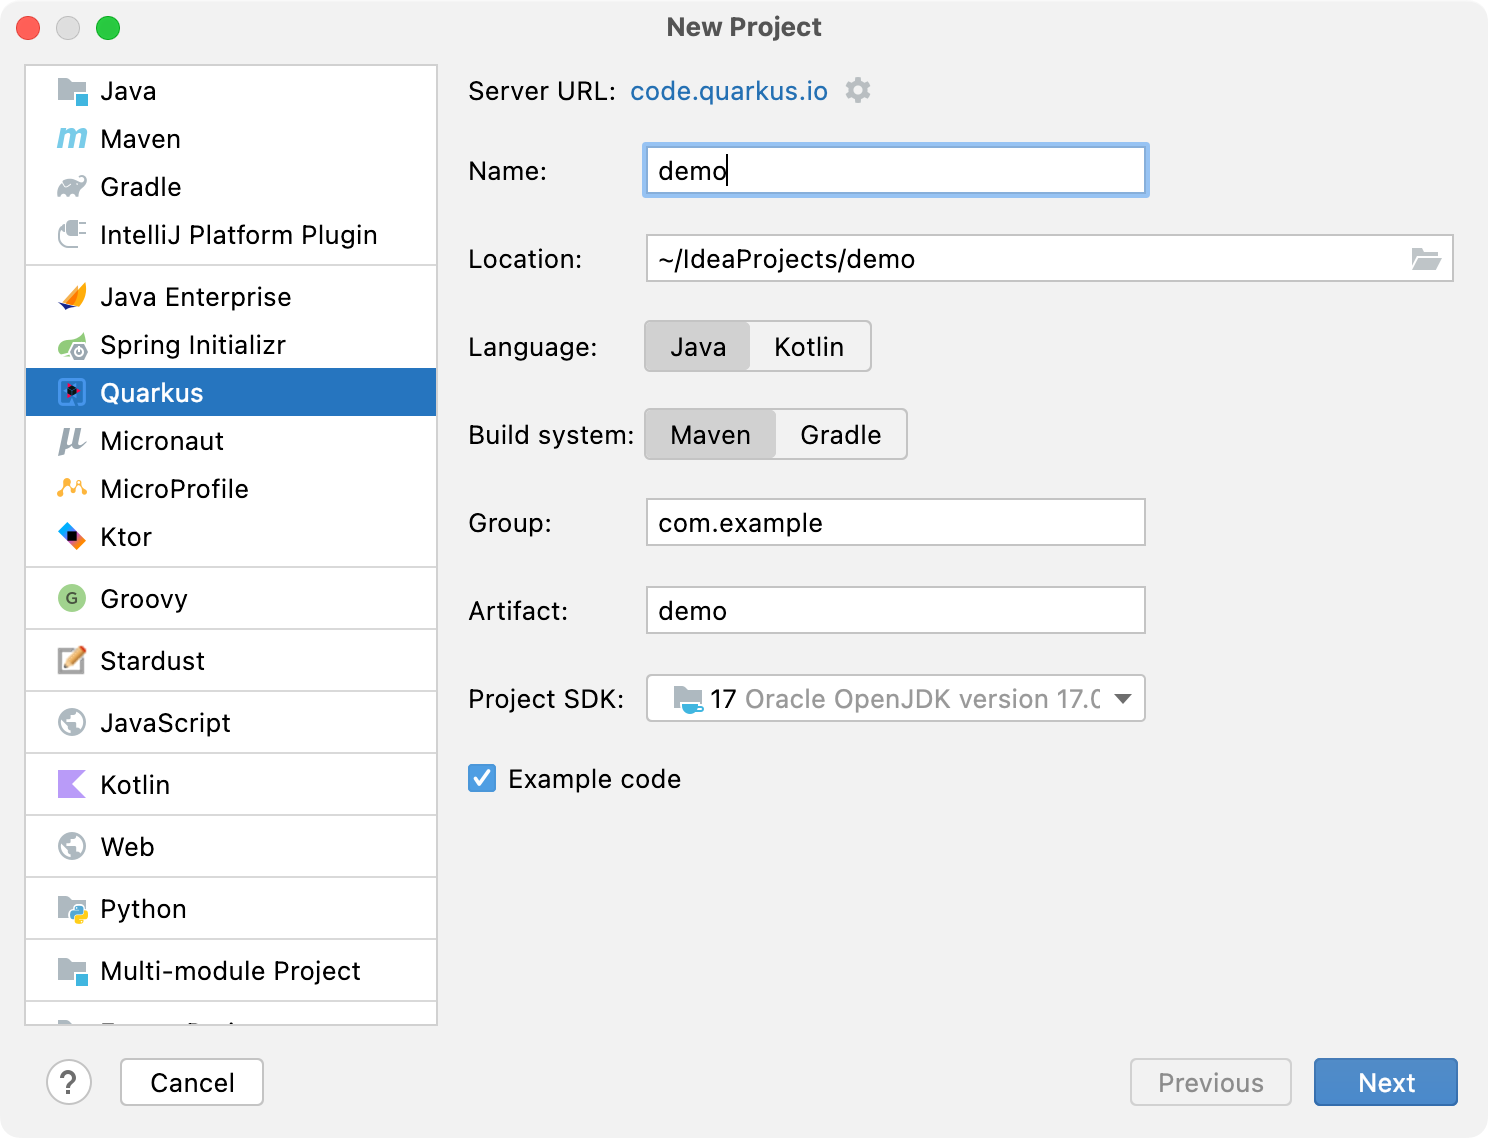Open the Project SDK dropdown
This screenshot has width=1488, height=1138.
pos(1121,698)
